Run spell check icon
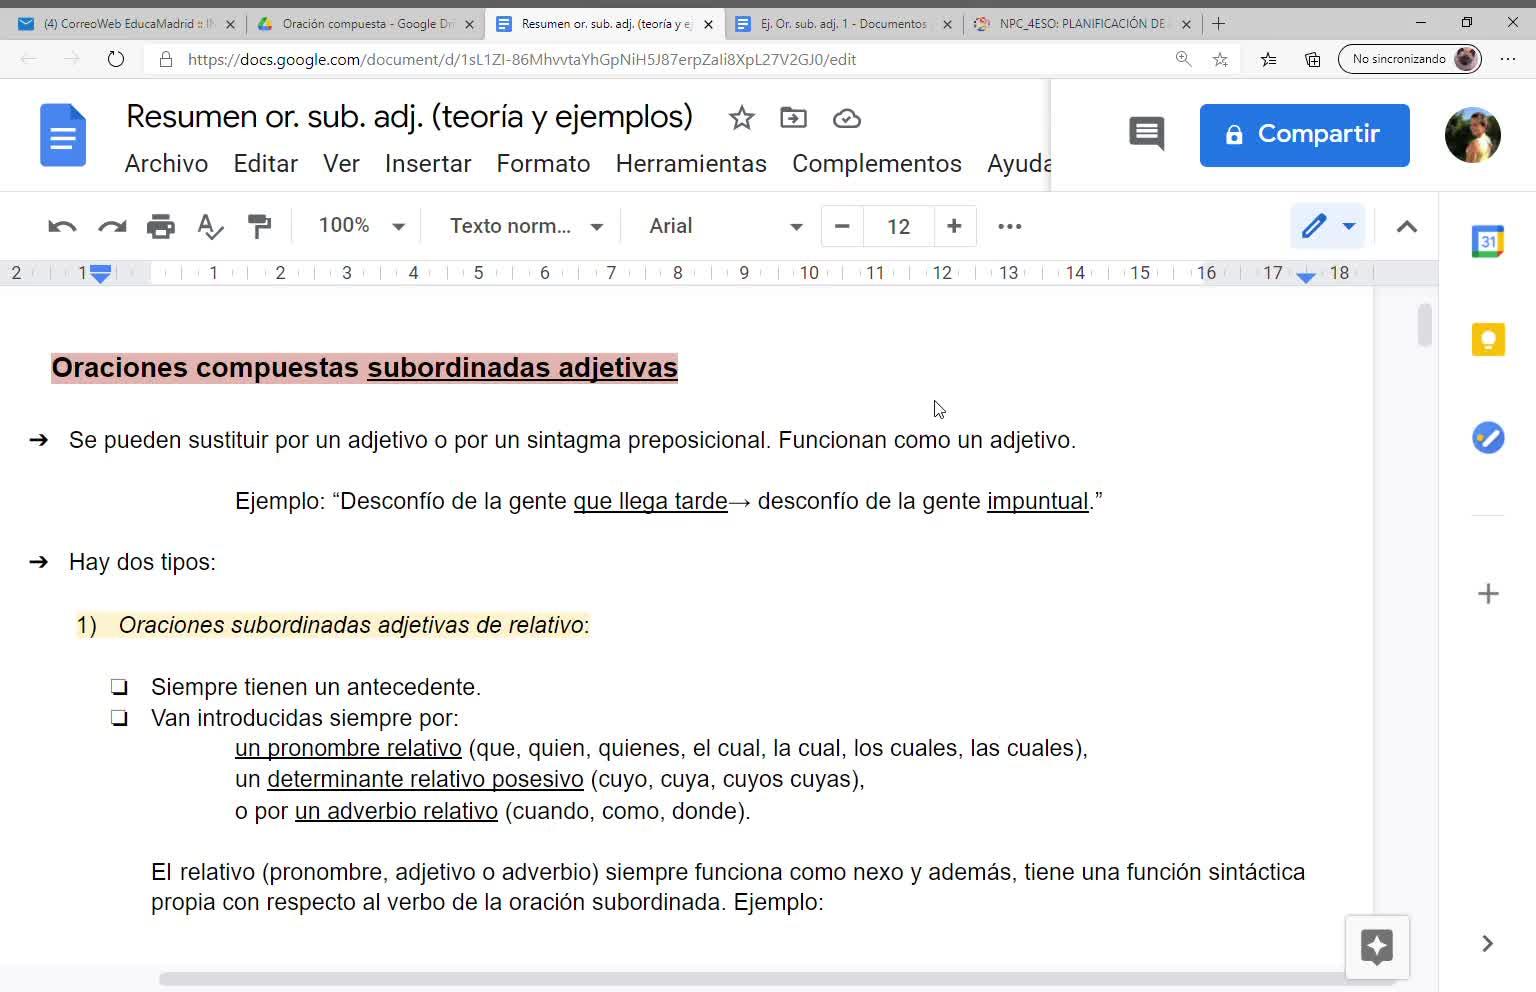The image size is (1536, 992). [x=210, y=226]
